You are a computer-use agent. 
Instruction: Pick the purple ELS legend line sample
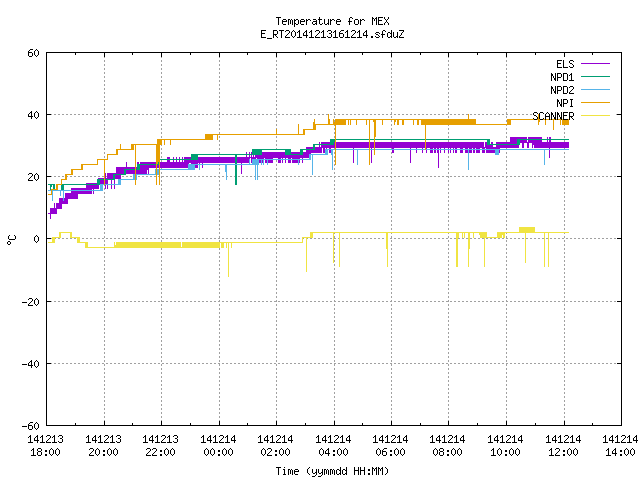pyautogui.click(x=595, y=64)
